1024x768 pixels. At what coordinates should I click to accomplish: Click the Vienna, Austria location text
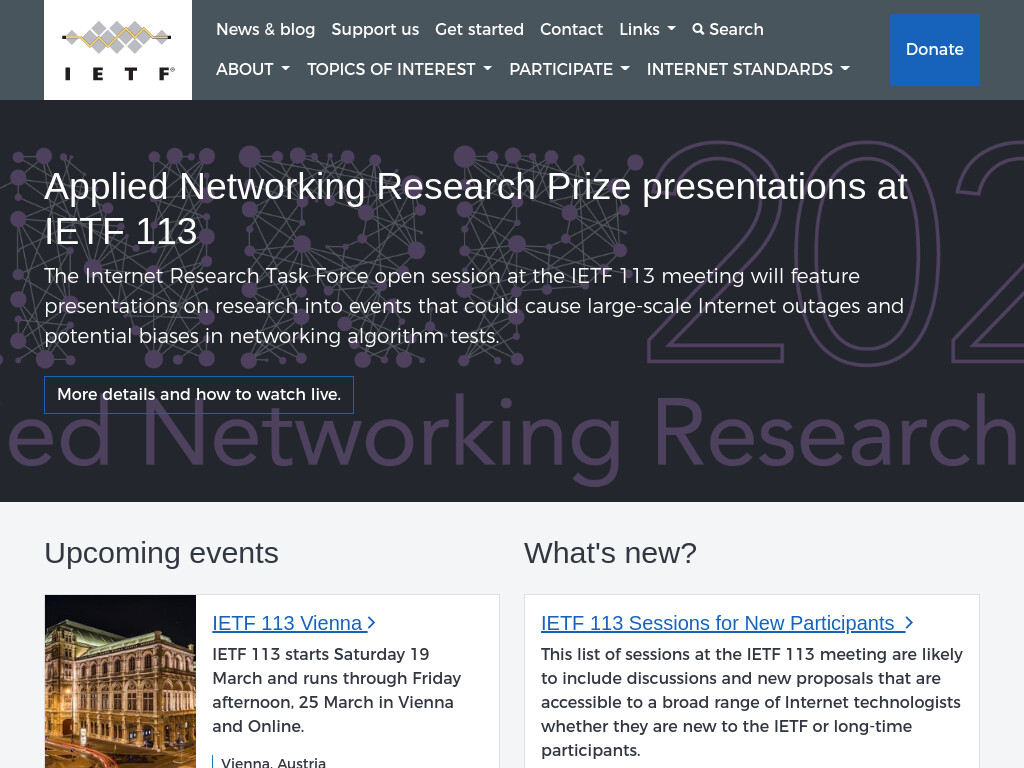point(273,762)
